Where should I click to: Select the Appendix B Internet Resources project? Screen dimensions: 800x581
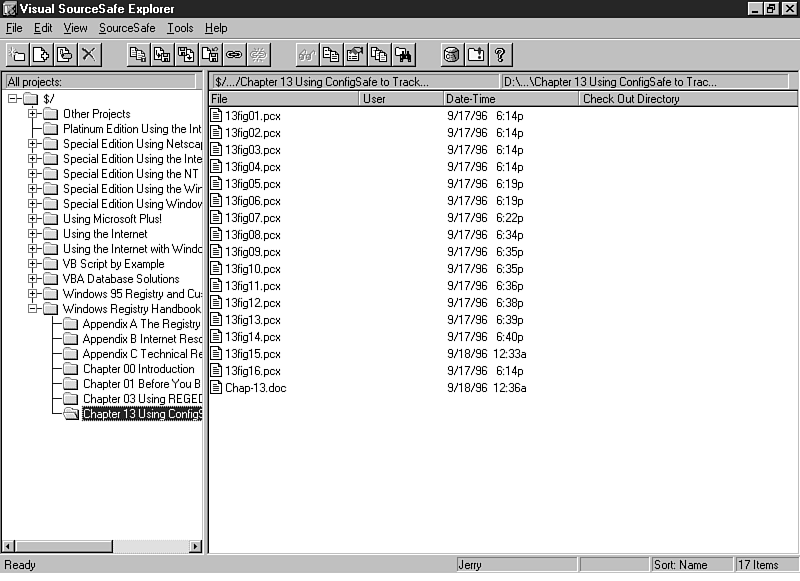coord(142,339)
